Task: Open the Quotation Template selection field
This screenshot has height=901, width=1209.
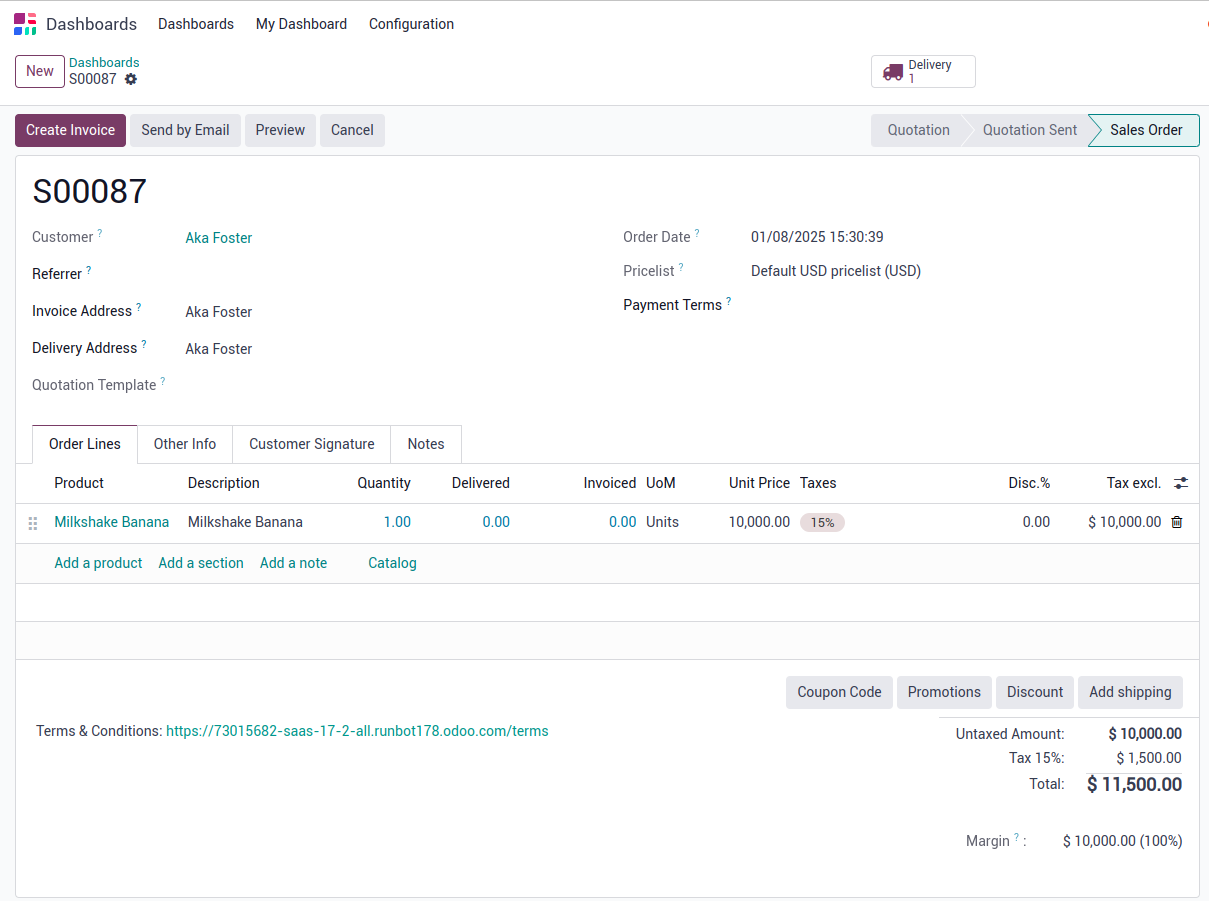Action: point(380,385)
